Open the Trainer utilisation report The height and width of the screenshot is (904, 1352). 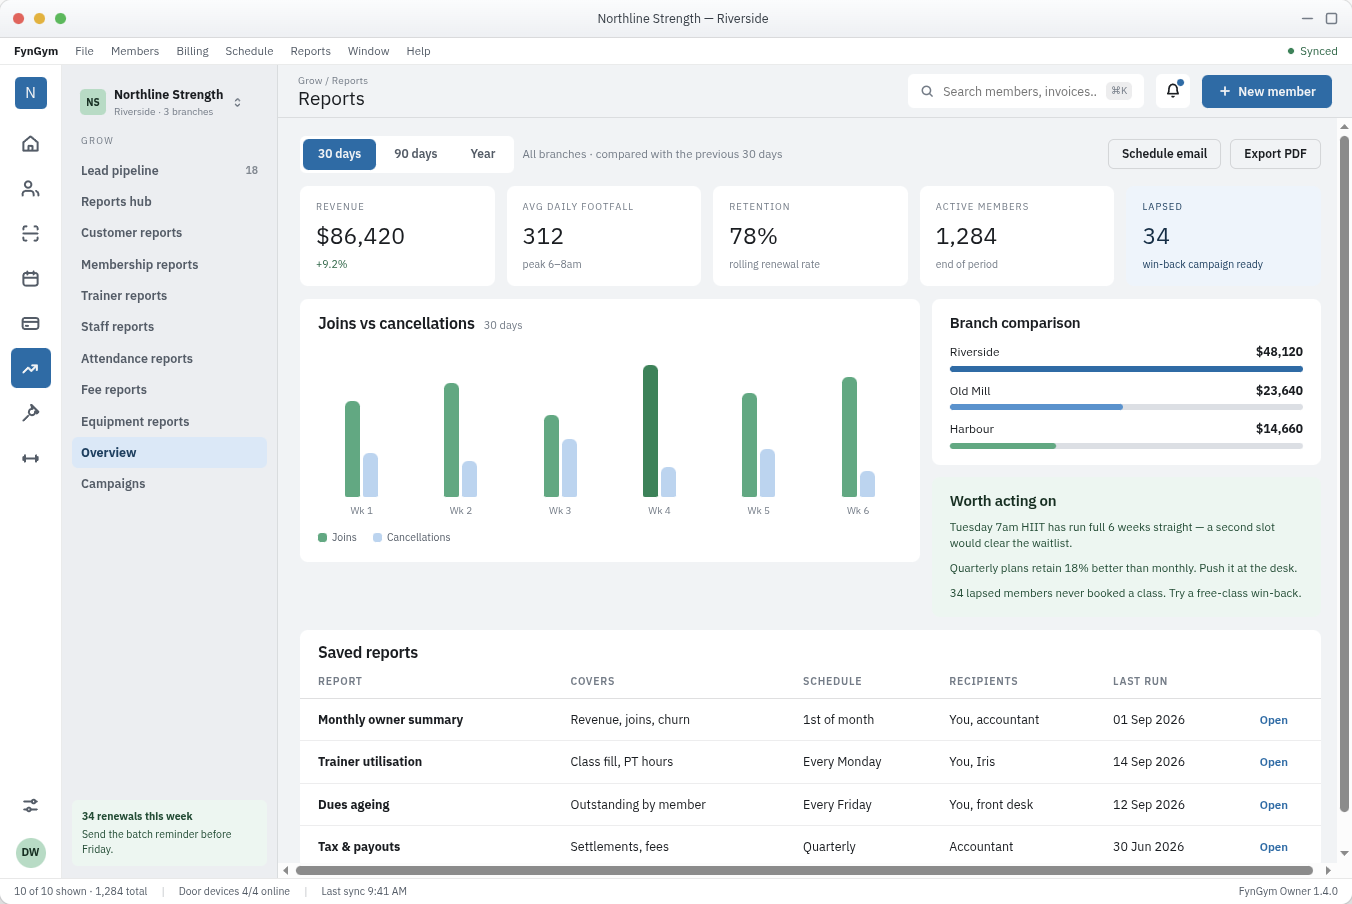click(1273, 762)
